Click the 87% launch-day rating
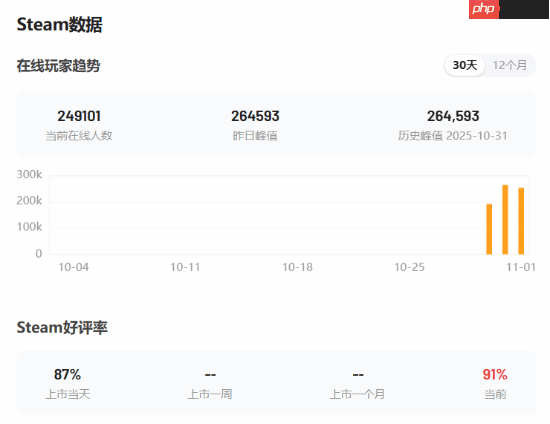Viewport: 550px width, 424px height. (67, 375)
